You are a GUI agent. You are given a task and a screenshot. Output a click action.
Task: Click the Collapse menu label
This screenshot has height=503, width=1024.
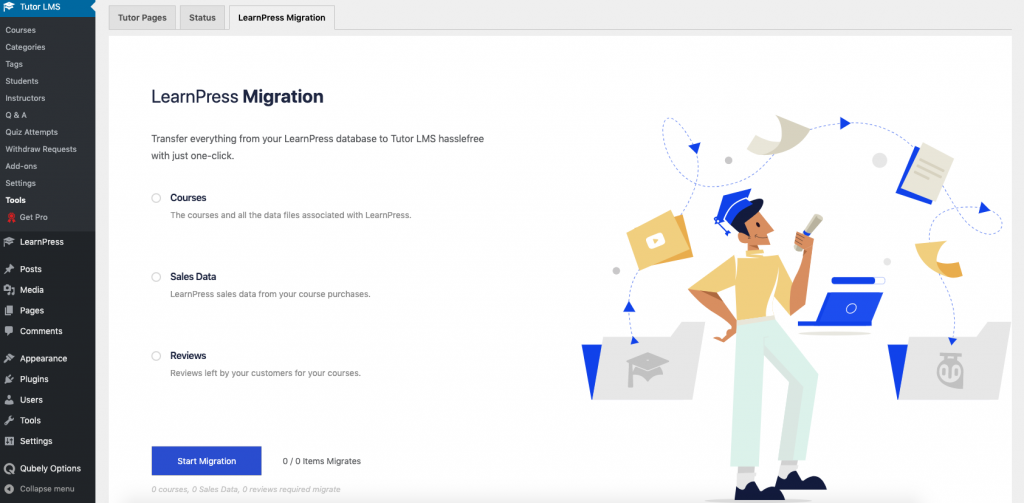[47, 489]
